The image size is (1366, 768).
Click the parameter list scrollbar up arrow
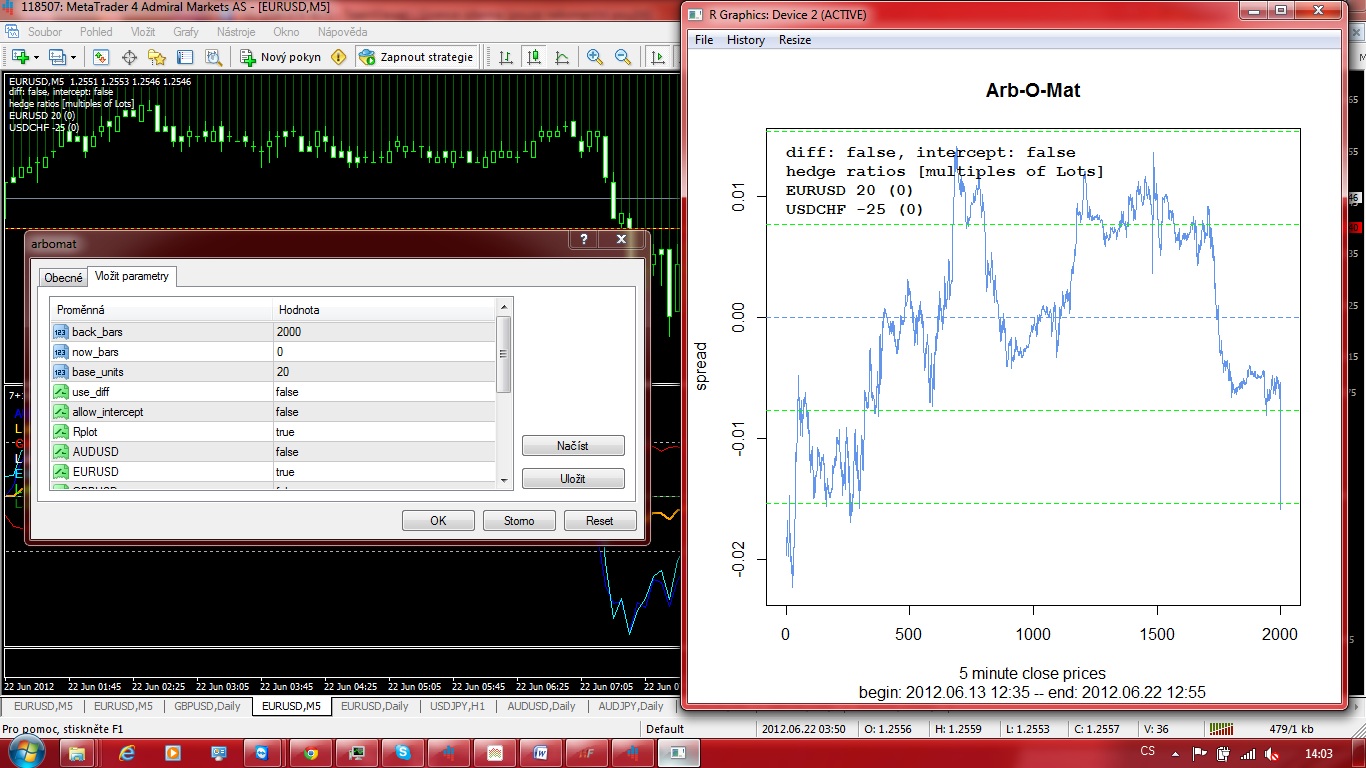[x=504, y=307]
